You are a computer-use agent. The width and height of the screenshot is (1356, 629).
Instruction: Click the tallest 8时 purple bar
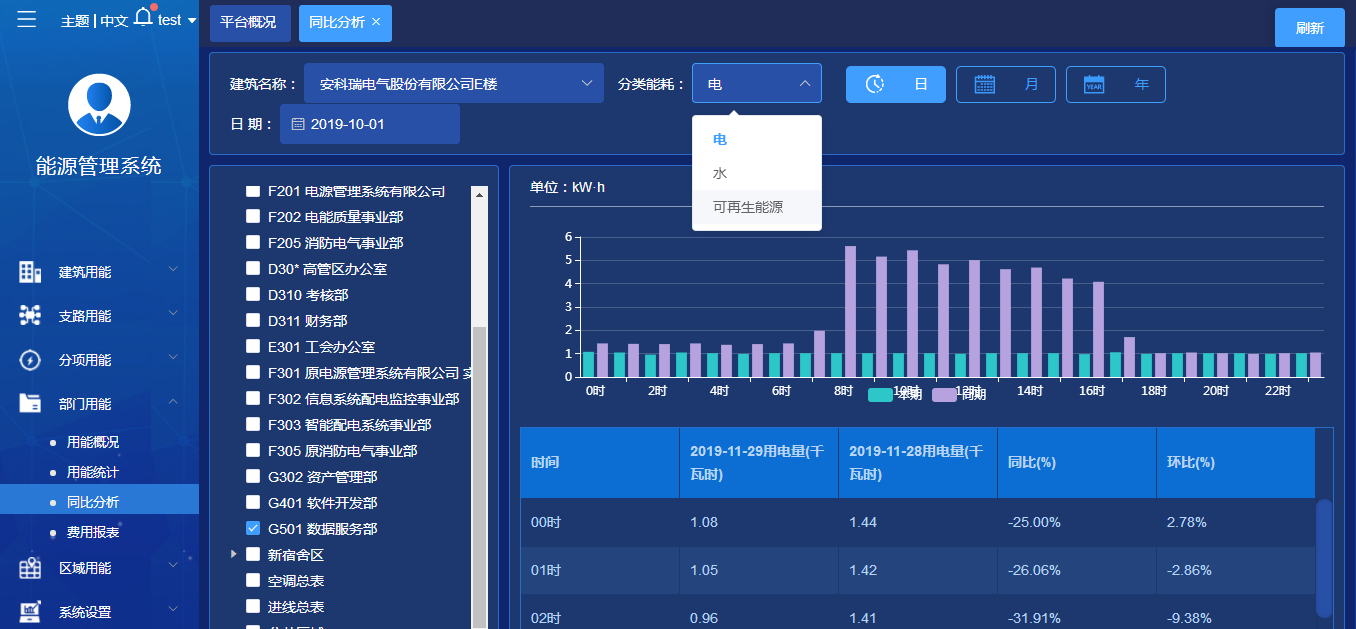tap(850, 311)
